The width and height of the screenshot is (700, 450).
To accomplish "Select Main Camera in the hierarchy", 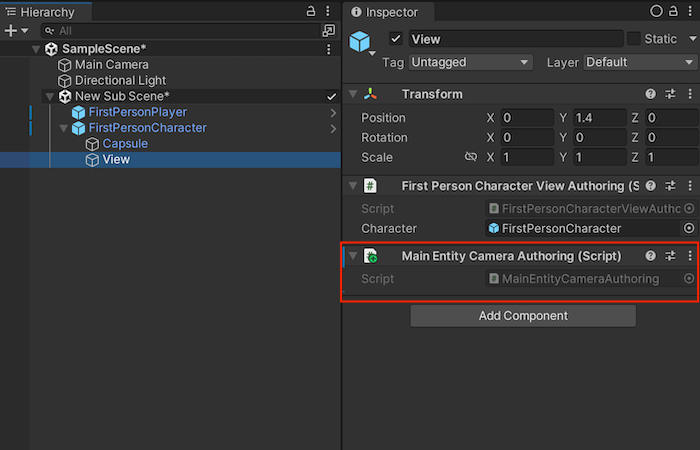I will (111, 65).
